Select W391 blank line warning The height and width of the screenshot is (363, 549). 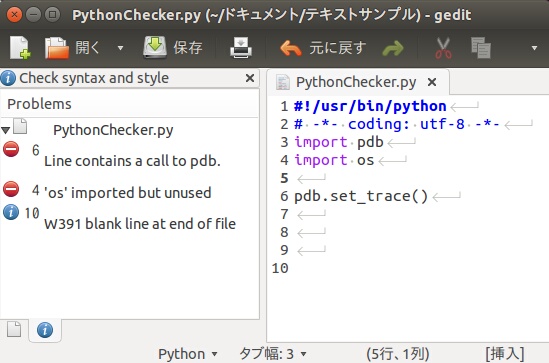coord(140,224)
